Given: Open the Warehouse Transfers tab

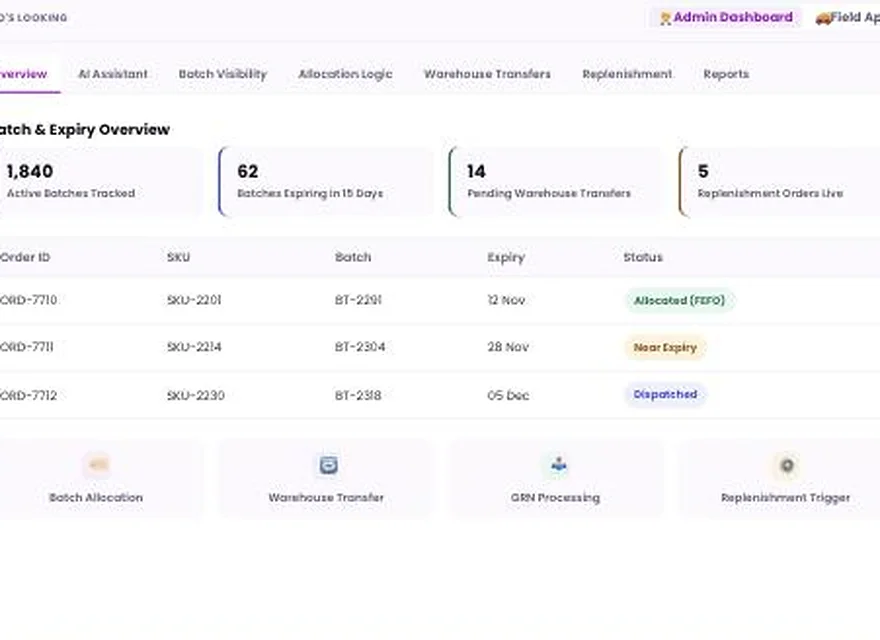Looking at the screenshot, I should tap(487, 74).
